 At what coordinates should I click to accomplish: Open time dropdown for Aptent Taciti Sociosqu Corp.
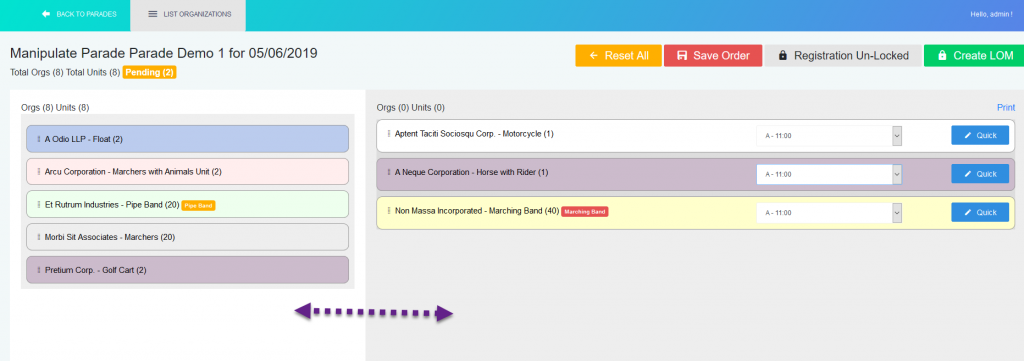[x=829, y=136]
